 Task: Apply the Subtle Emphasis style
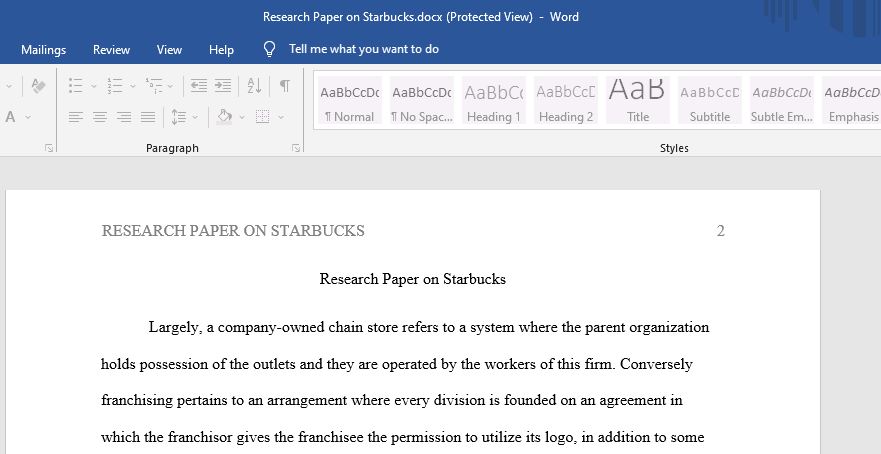pyautogui.click(x=782, y=101)
